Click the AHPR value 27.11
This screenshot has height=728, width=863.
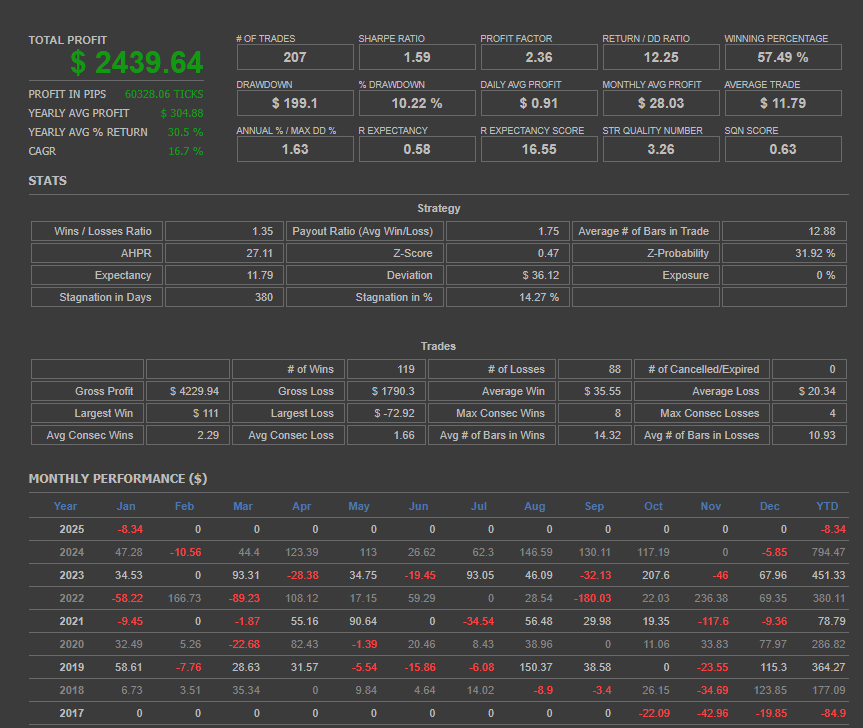pyautogui.click(x=259, y=253)
